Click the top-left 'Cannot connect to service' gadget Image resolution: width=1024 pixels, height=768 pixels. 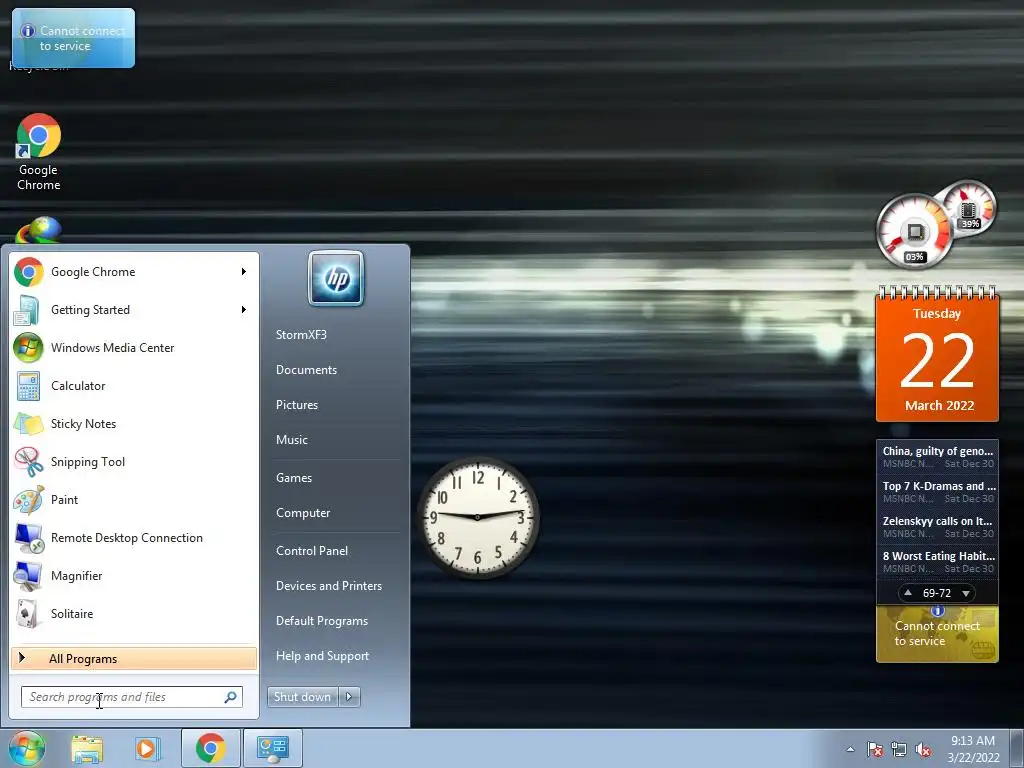(x=73, y=38)
